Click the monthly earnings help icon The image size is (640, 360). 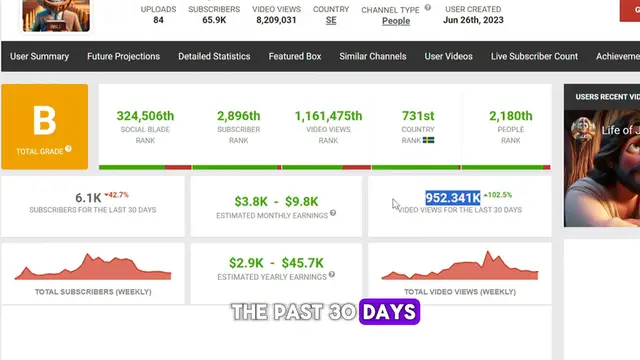pyautogui.click(x=333, y=213)
